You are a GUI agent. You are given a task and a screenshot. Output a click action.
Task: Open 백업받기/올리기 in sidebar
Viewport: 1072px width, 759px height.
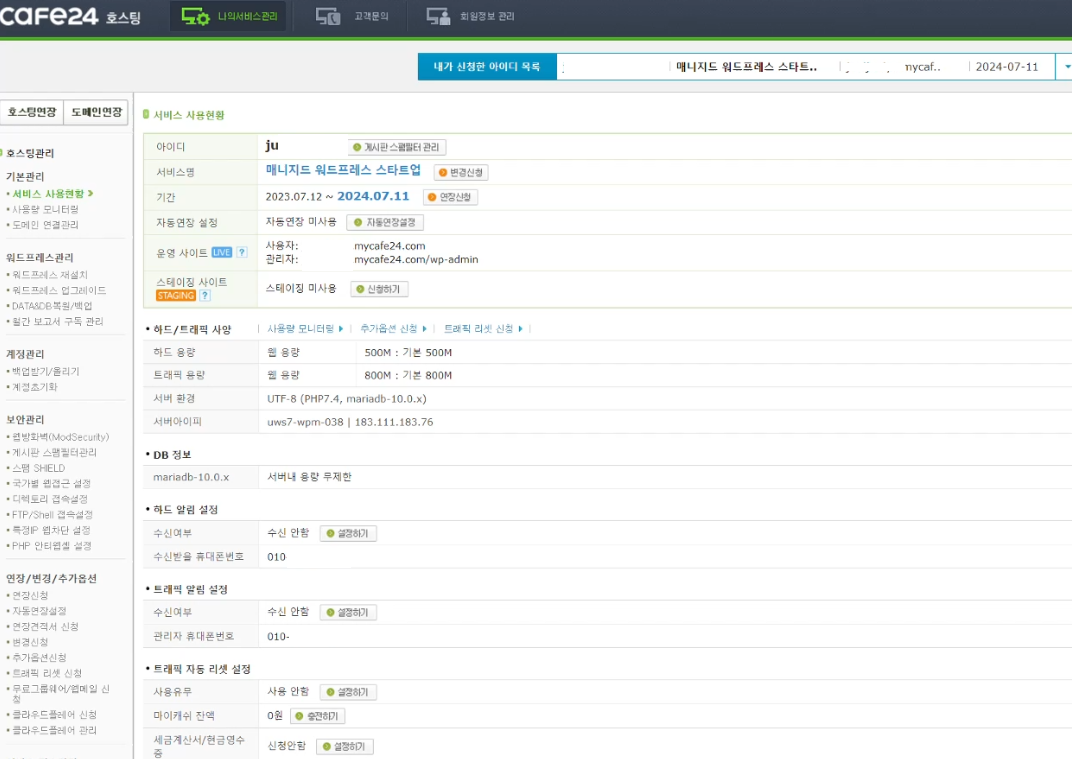pyautogui.click(x=46, y=371)
